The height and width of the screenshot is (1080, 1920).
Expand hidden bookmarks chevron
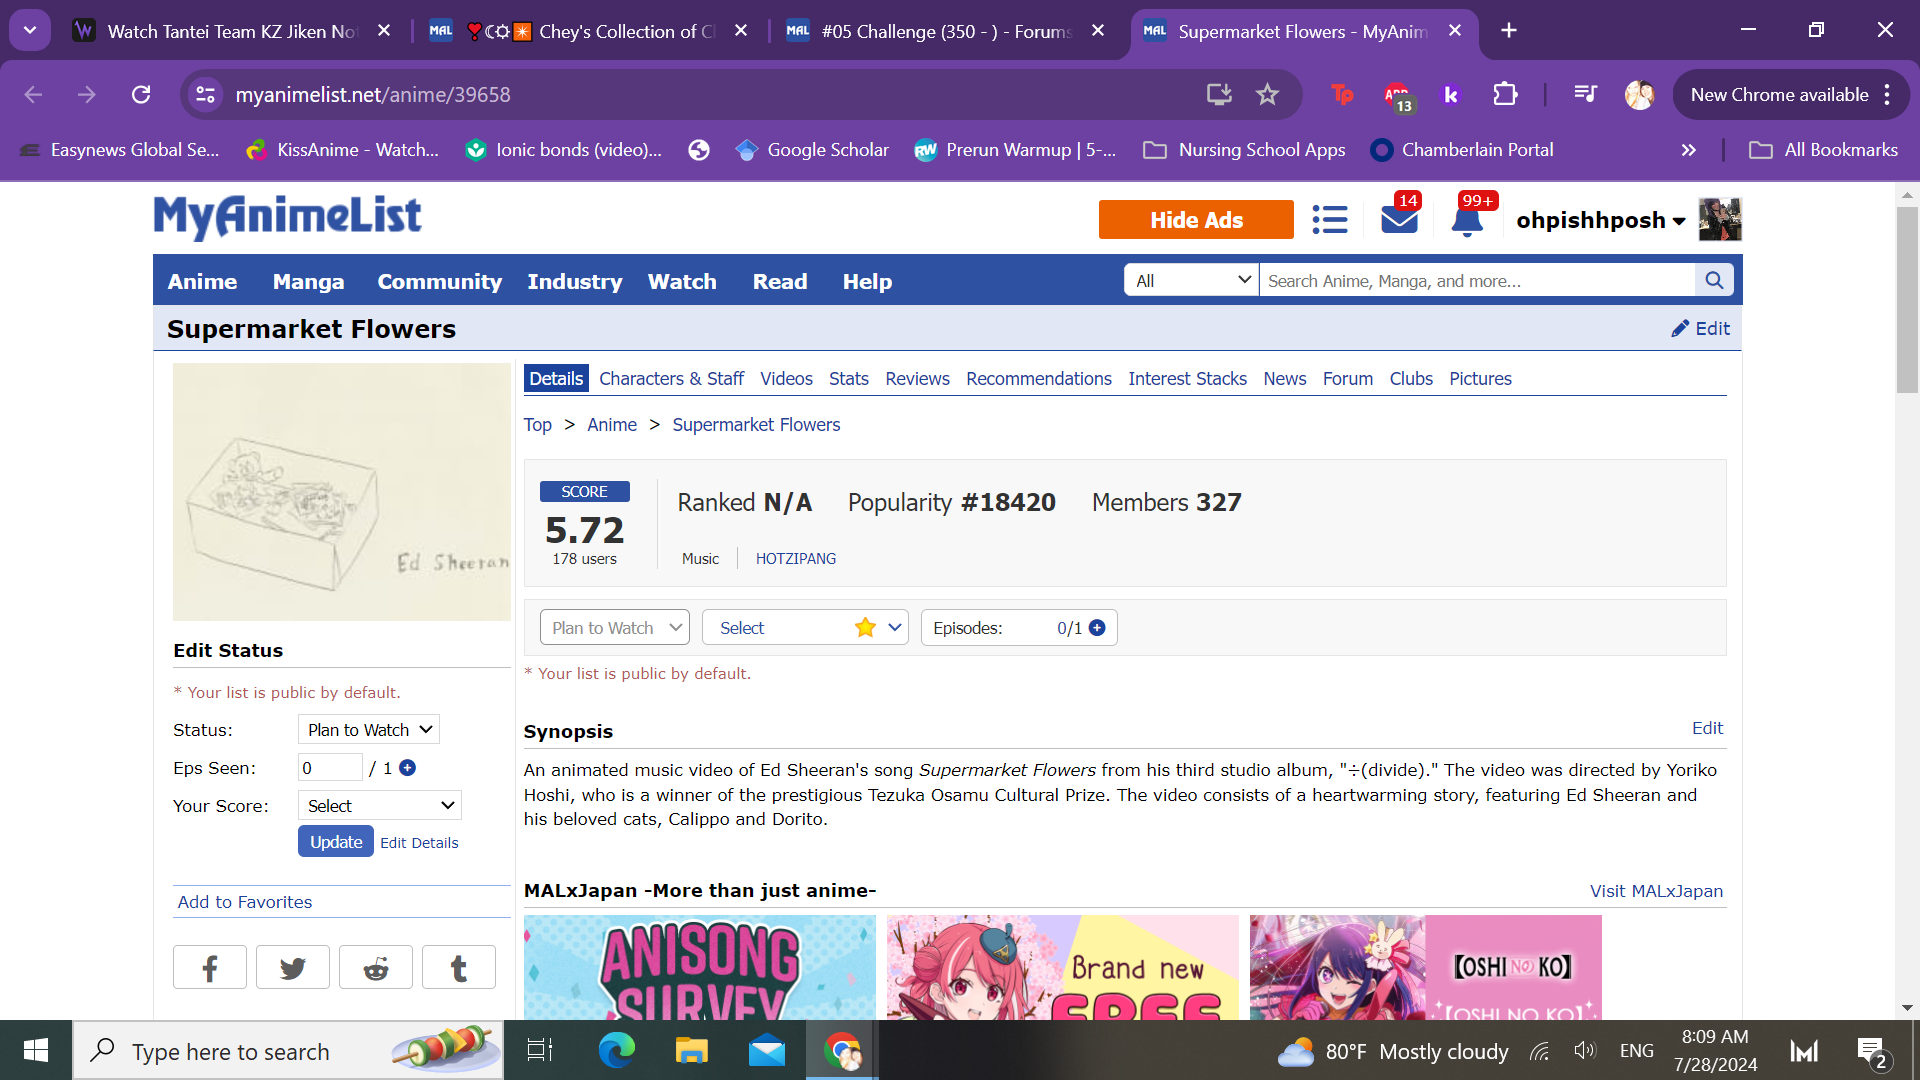coord(1689,150)
